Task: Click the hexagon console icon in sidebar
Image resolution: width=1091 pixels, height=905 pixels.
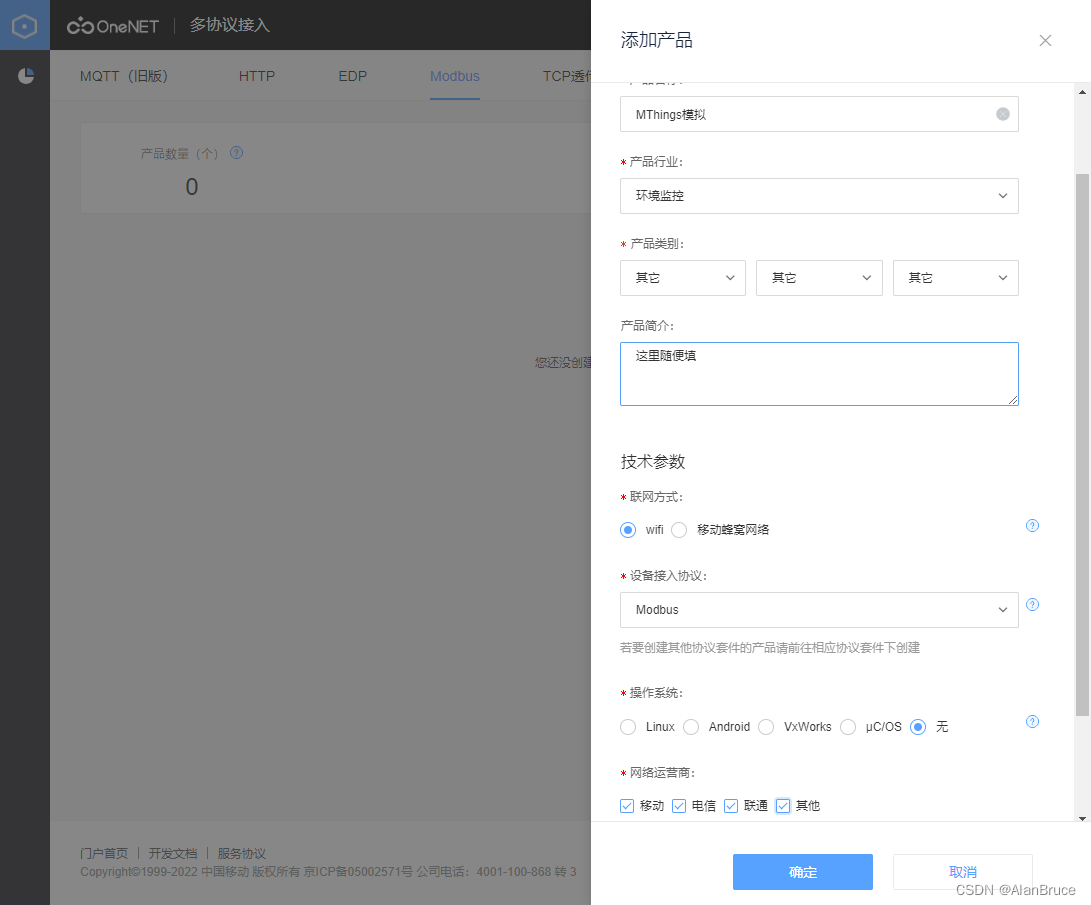Action: pos(24,26)
